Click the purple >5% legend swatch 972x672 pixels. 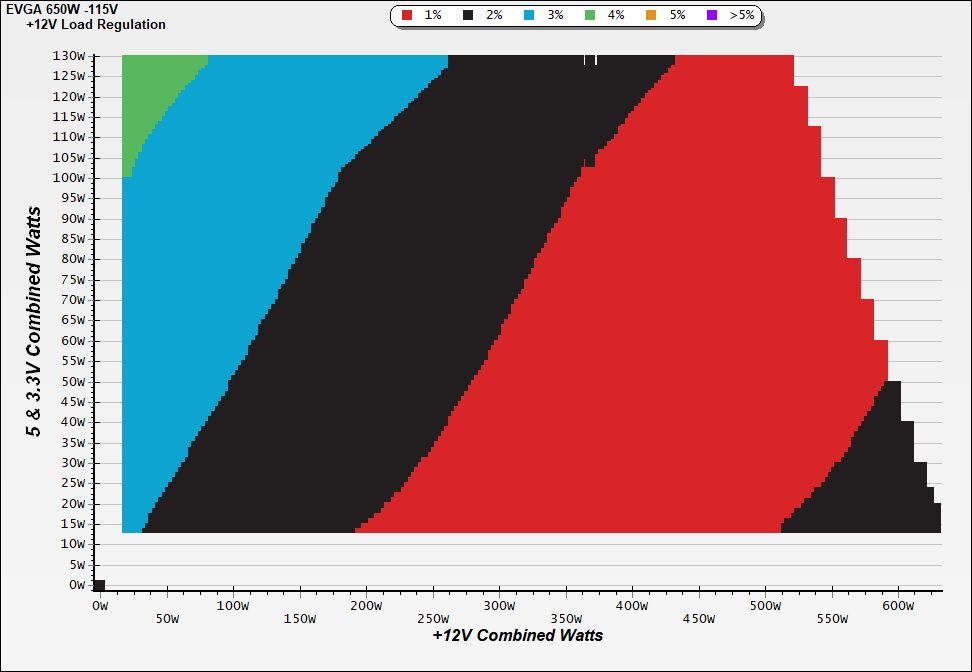click(712, 15)
